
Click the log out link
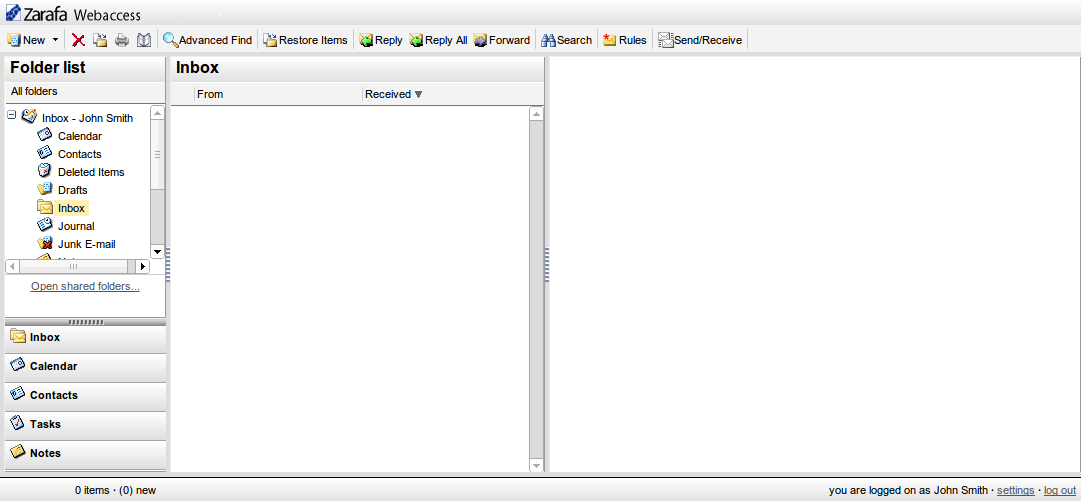click(1060, 491)
